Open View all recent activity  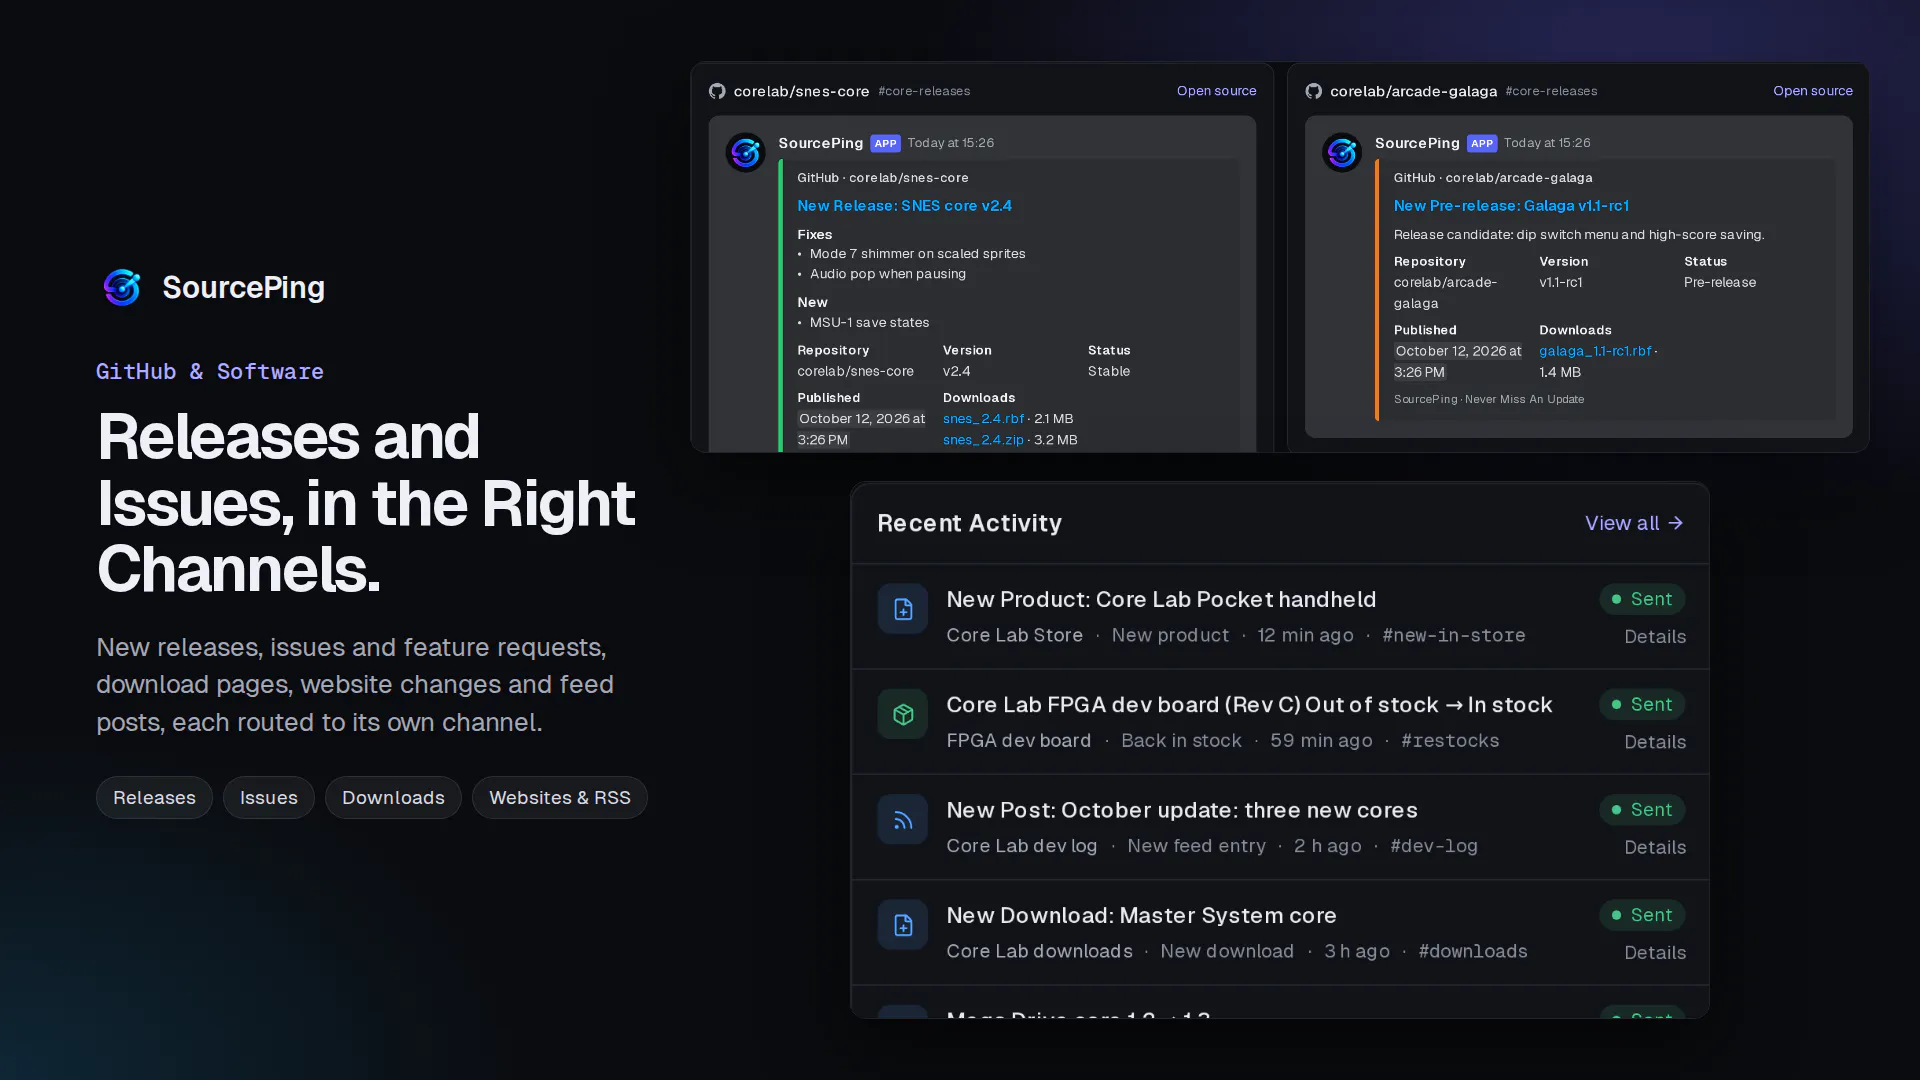pos(1634,523)
